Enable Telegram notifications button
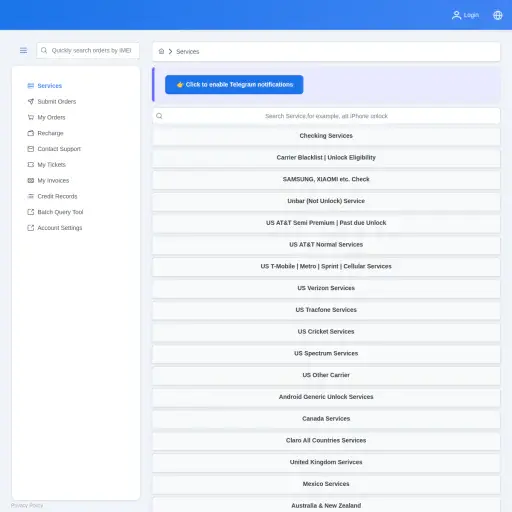 point(234,85)
